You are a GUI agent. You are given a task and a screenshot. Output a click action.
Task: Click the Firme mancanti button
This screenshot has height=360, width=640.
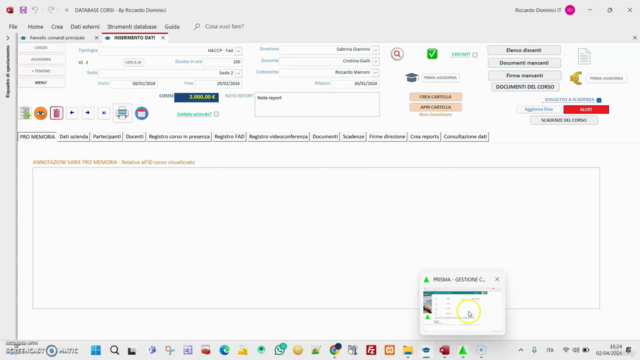click(x=524, y=76)
